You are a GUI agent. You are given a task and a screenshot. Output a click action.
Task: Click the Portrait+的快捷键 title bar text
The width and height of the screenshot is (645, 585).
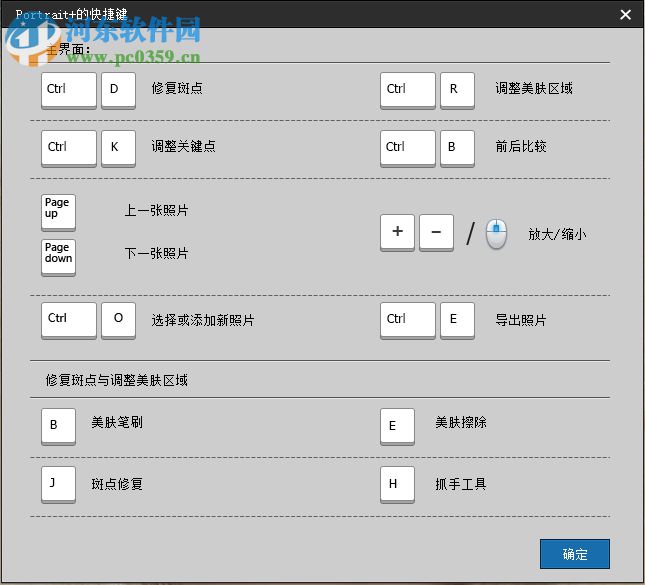[72, 14]
